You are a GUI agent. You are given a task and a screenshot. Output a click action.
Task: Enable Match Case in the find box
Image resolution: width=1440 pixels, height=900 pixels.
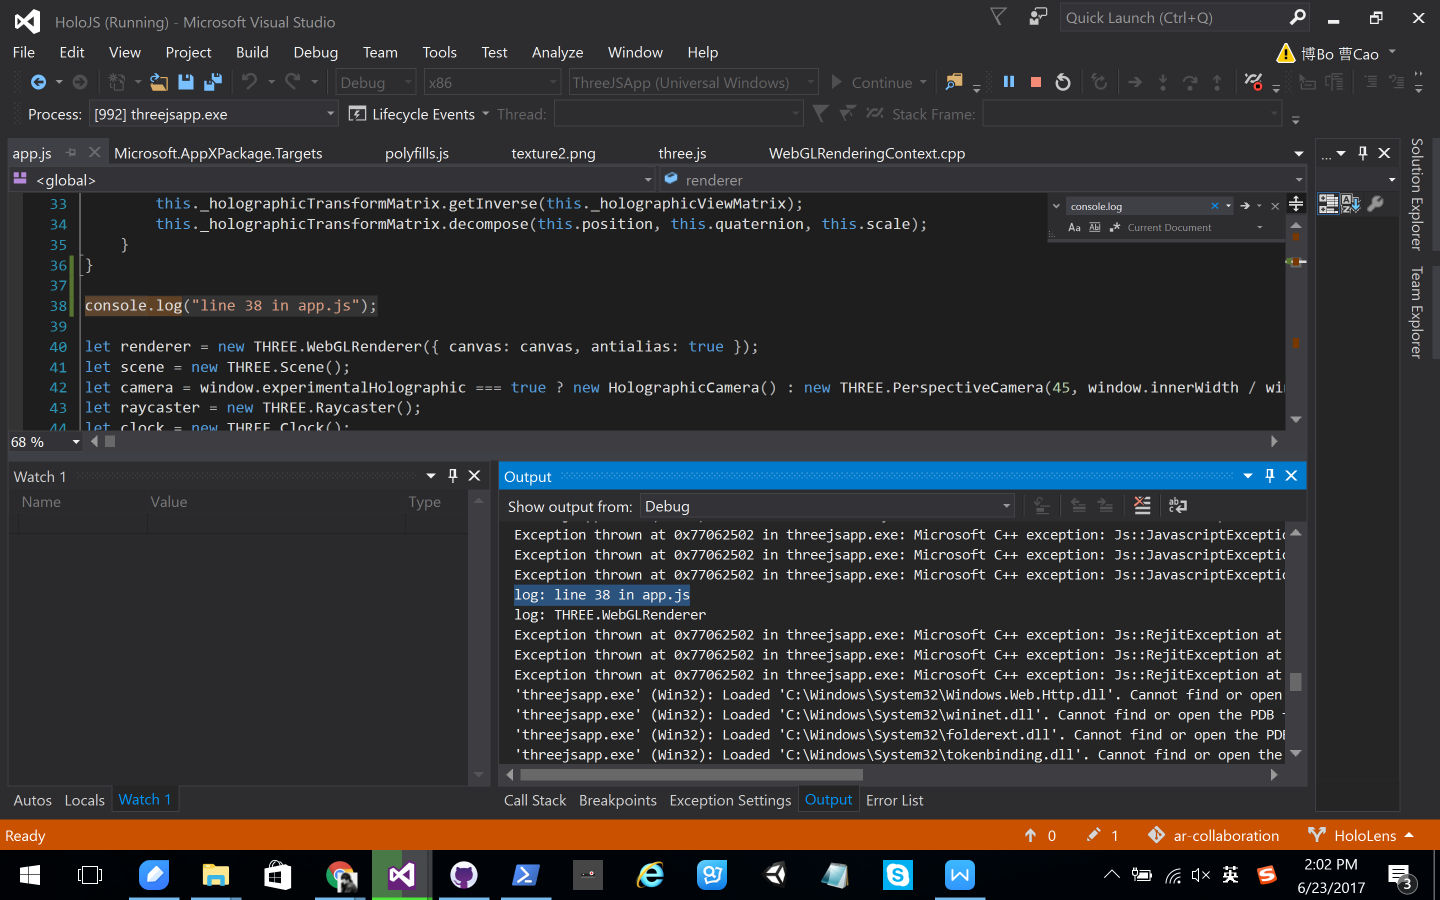point(1075,227)
